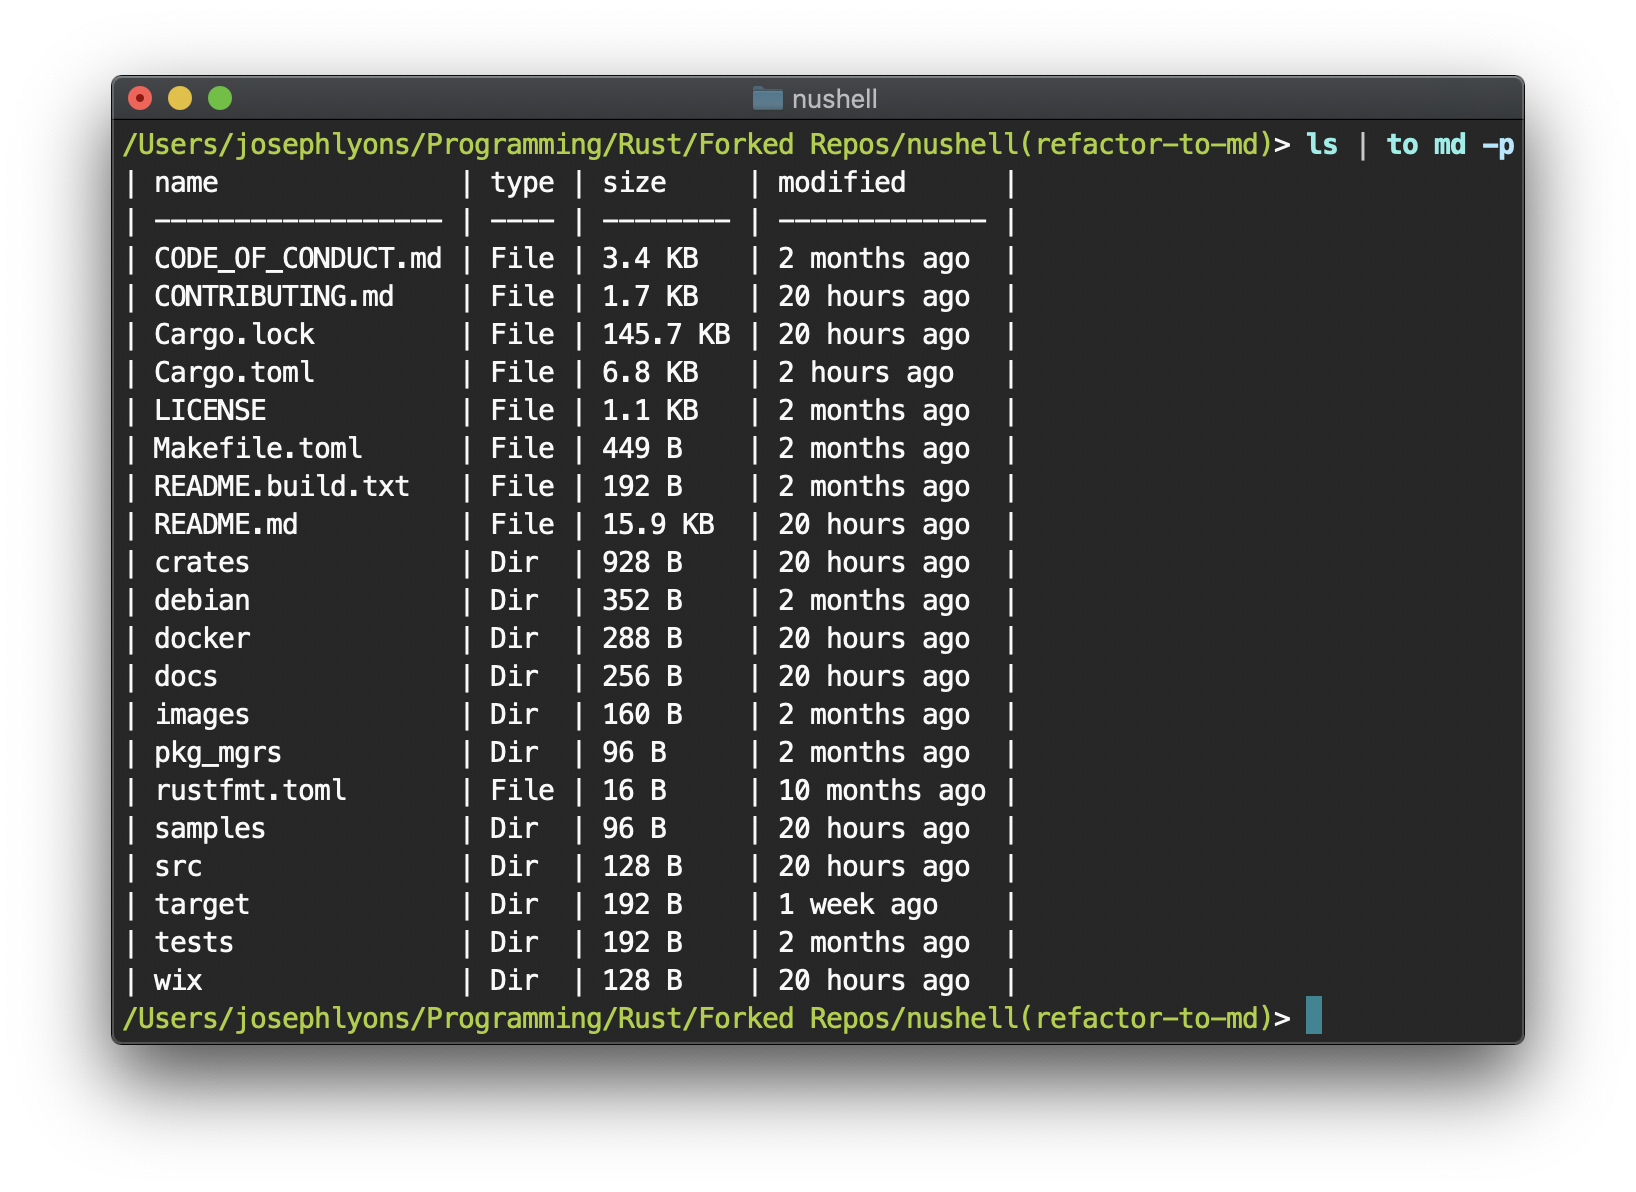1636x1192 pixels.
Task: Click the "352 B" size value
Action: [642, 601]
